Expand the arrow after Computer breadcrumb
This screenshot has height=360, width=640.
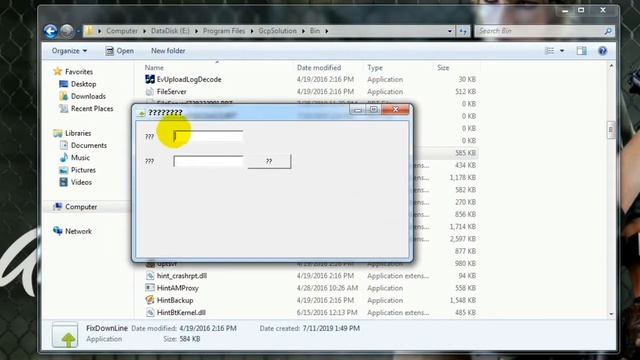click(144, 31)
